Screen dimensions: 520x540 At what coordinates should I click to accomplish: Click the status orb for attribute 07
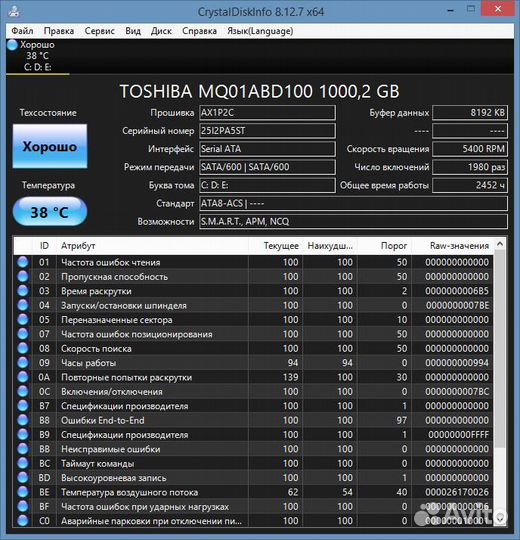(23, 334)
